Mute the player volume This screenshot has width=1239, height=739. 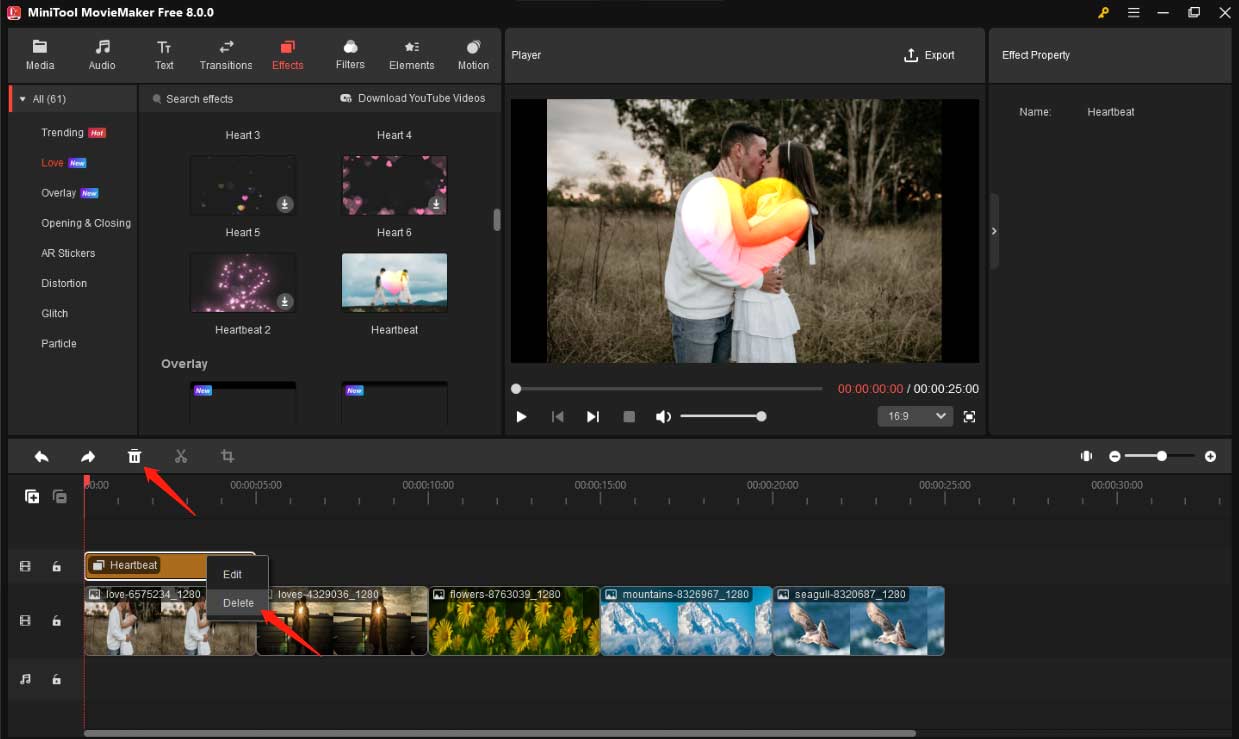663,417
